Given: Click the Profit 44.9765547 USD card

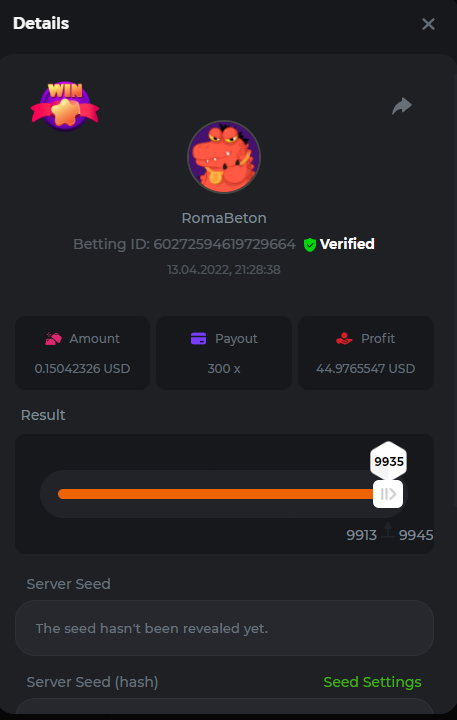Looking at the screenshot, I should [x=366, y=353].
